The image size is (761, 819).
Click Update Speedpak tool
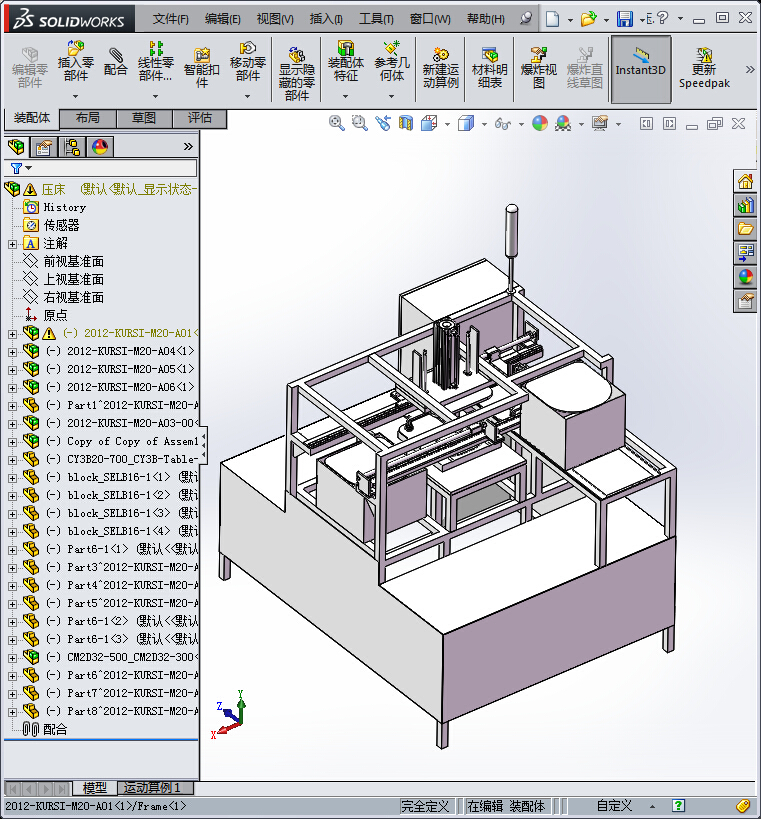(x=704, y=68)
